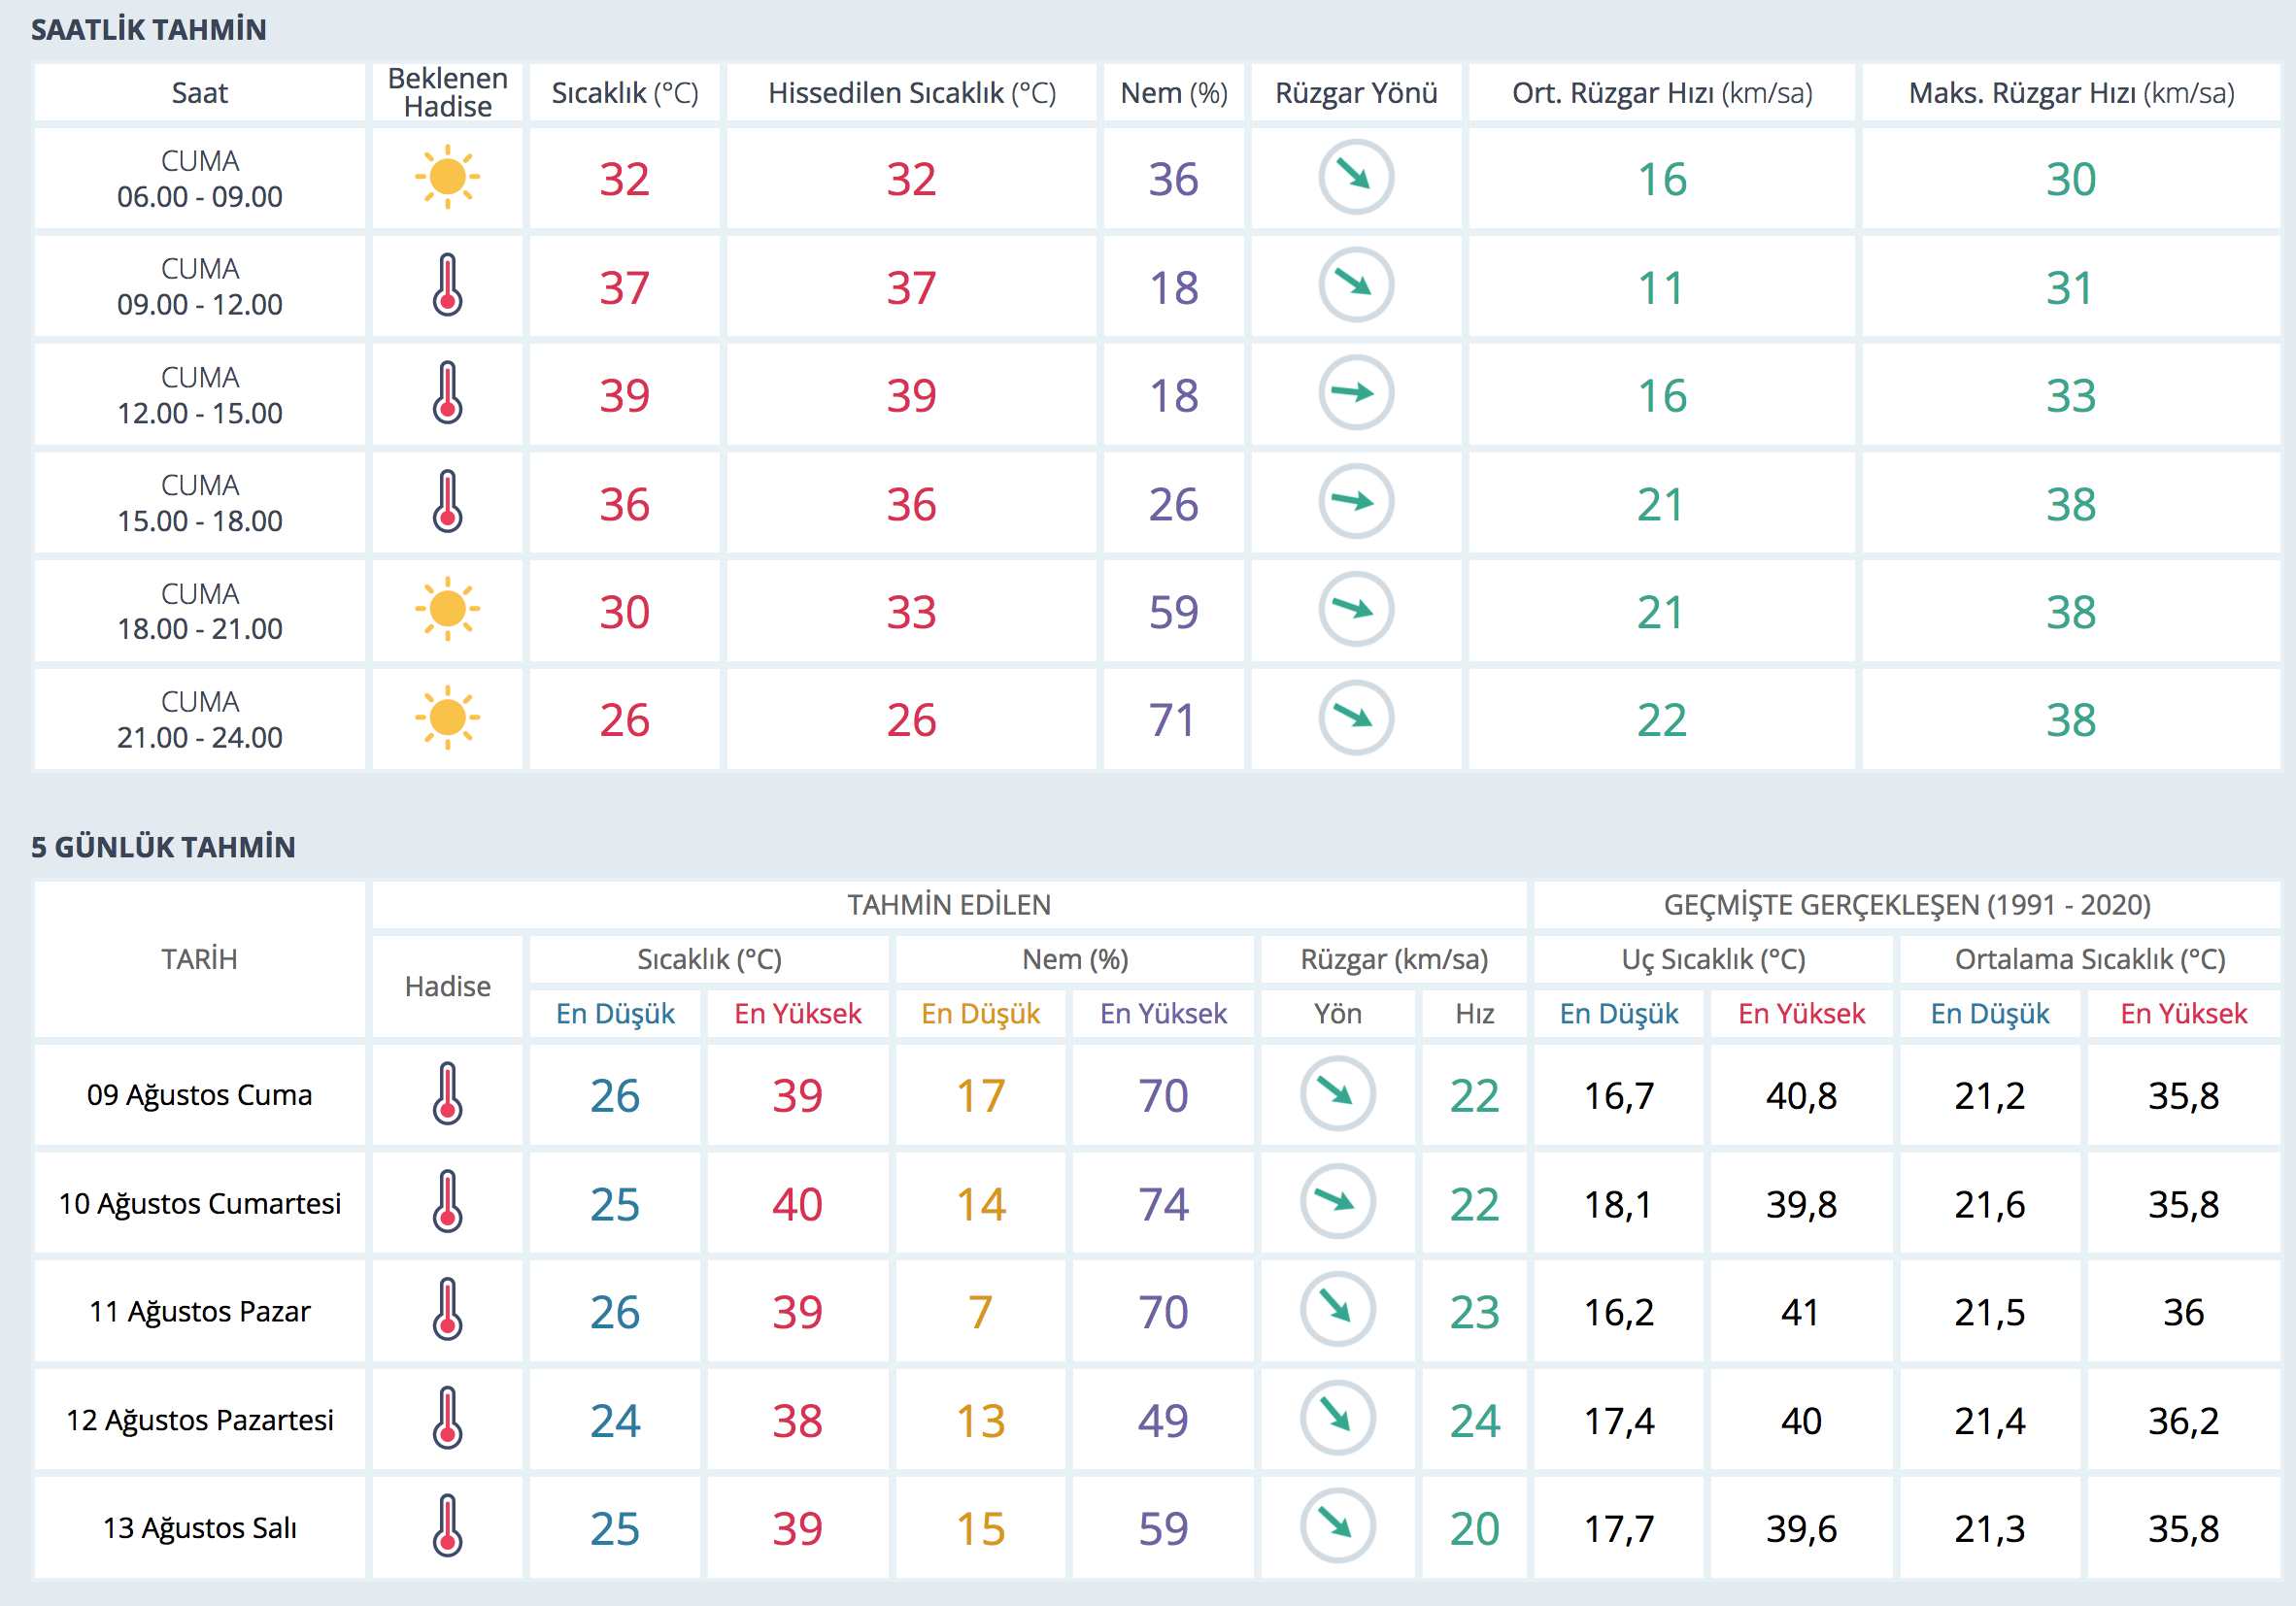Image resolution: width=2296 pixels, height=1606 pixels.
Task: Click the SAATLİK TAHMİN section title
Action: (148, 30)
